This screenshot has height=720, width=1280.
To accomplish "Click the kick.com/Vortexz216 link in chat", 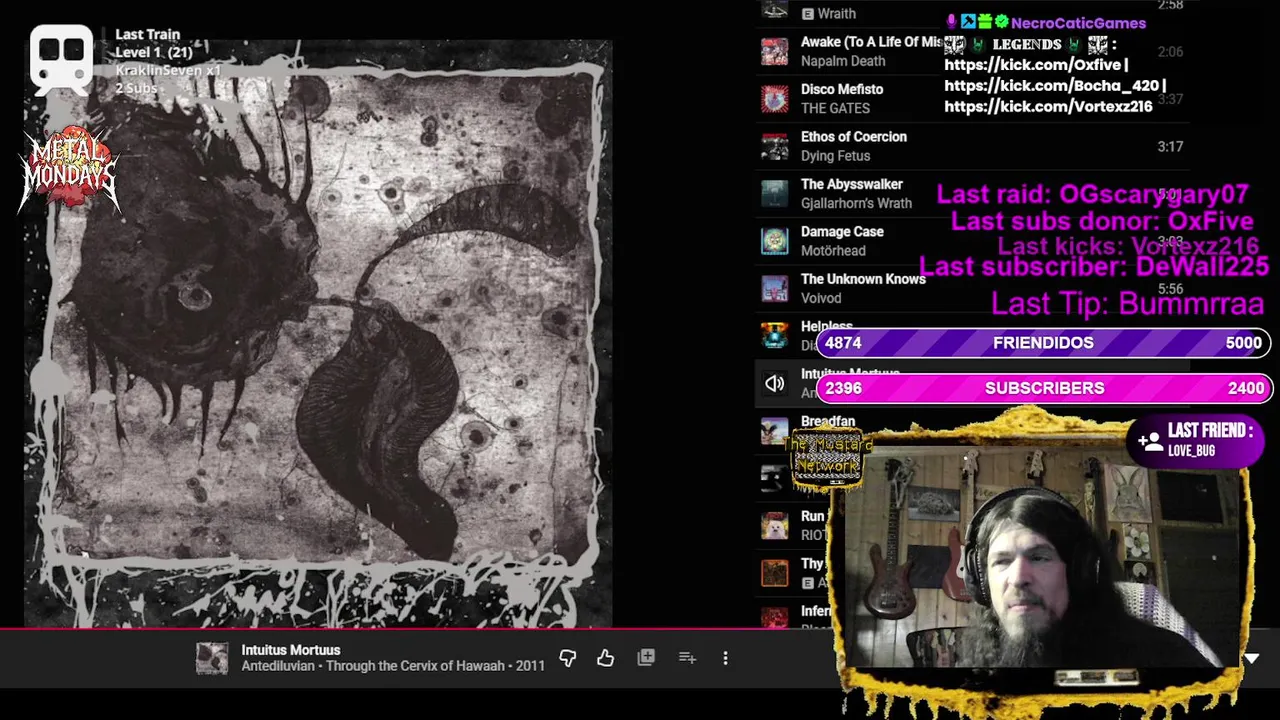I will click(x=1048, y=105).
